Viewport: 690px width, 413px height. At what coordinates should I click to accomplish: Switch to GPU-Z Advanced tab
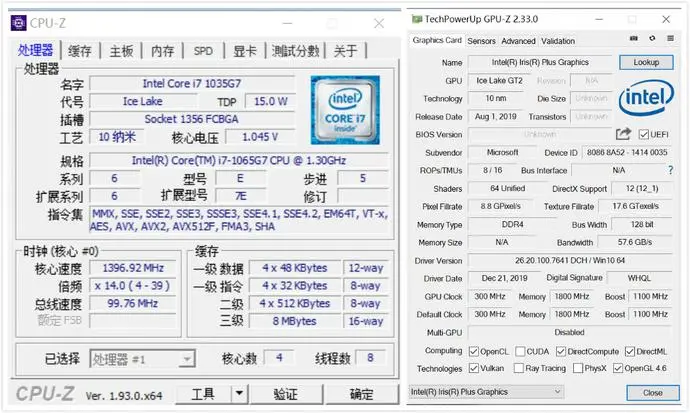518,41
